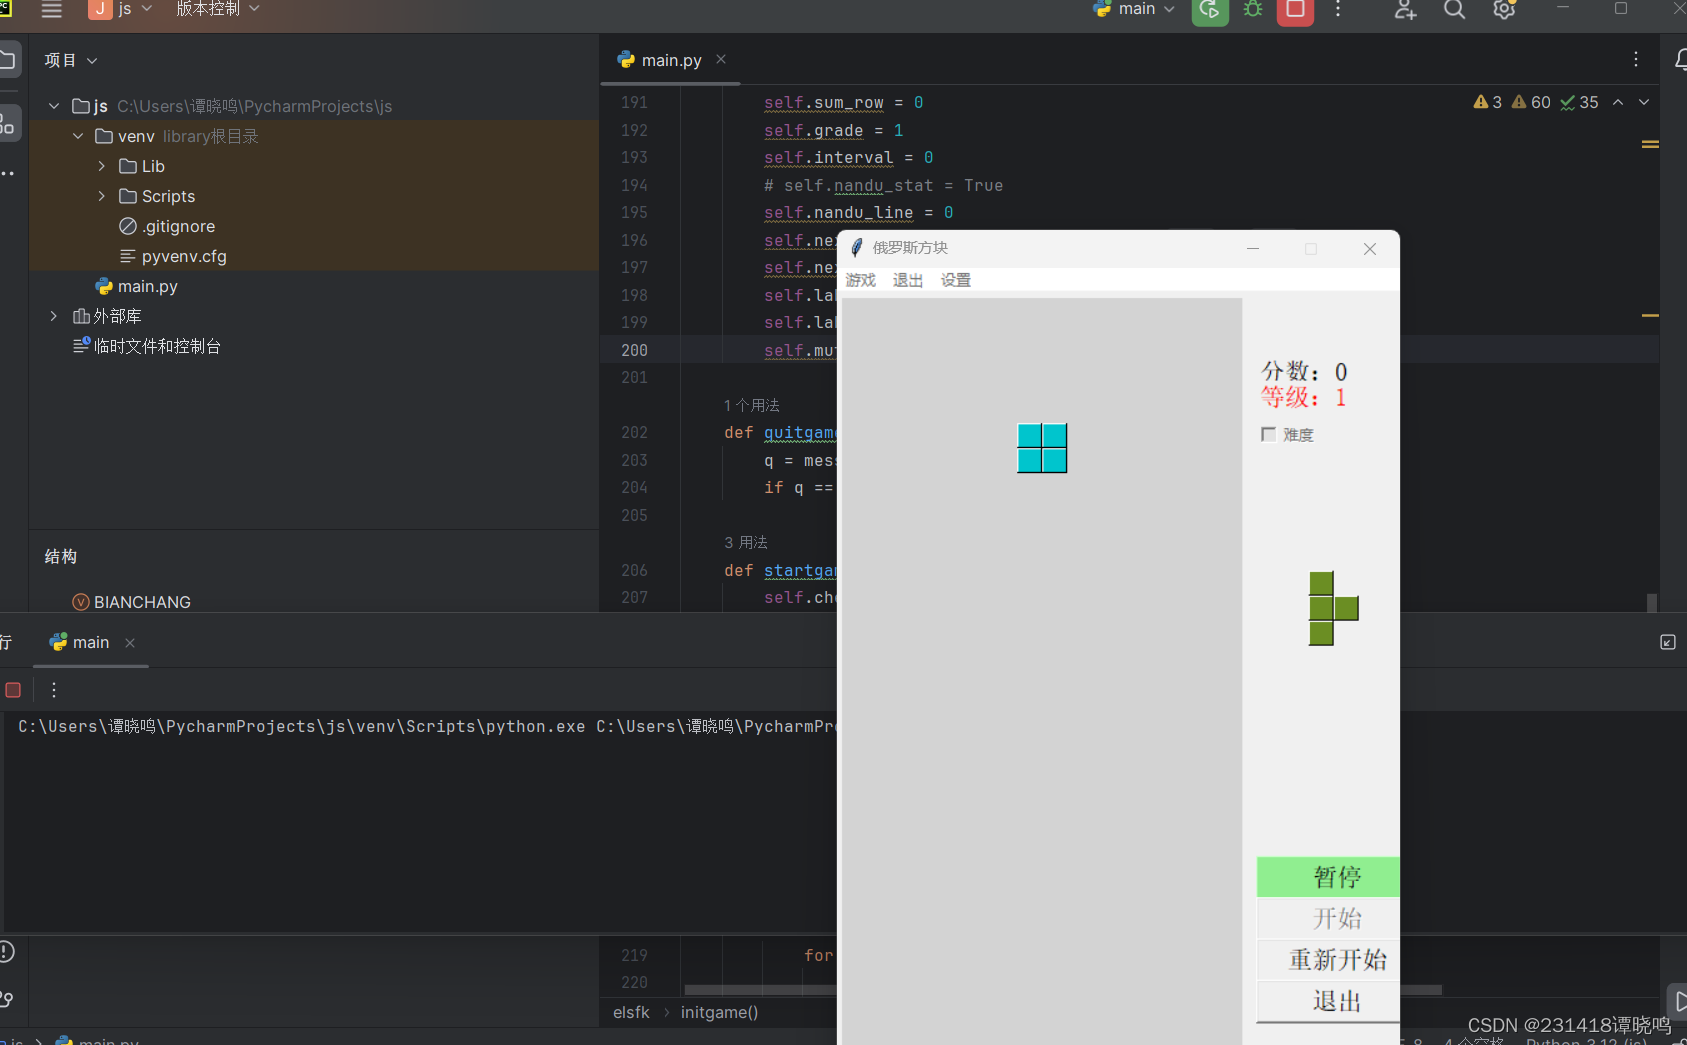1687x1045 pixels.
Task: Click elsfk breadcrumb
Action: pos(631,1012)
